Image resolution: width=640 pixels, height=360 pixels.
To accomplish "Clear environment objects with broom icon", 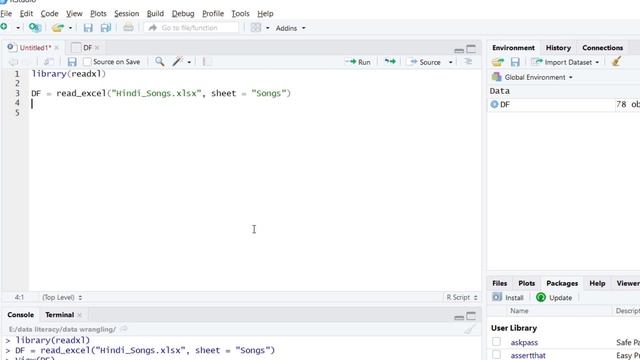I will (616, 62).
